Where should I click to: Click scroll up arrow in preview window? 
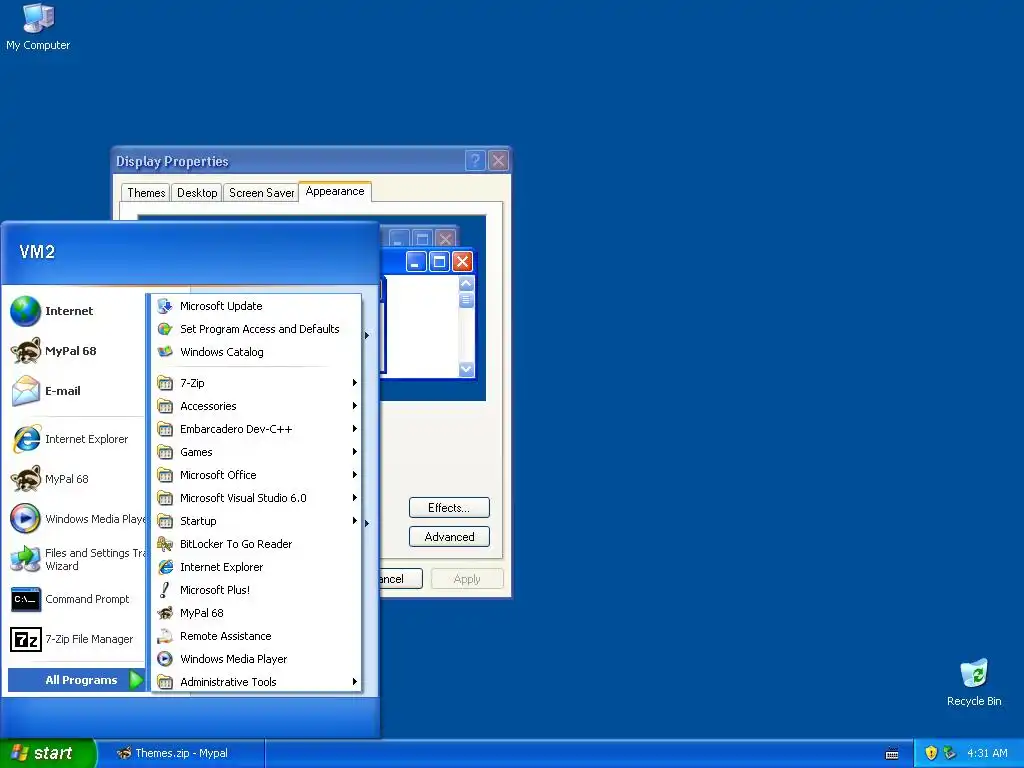(x=466, y=283)
